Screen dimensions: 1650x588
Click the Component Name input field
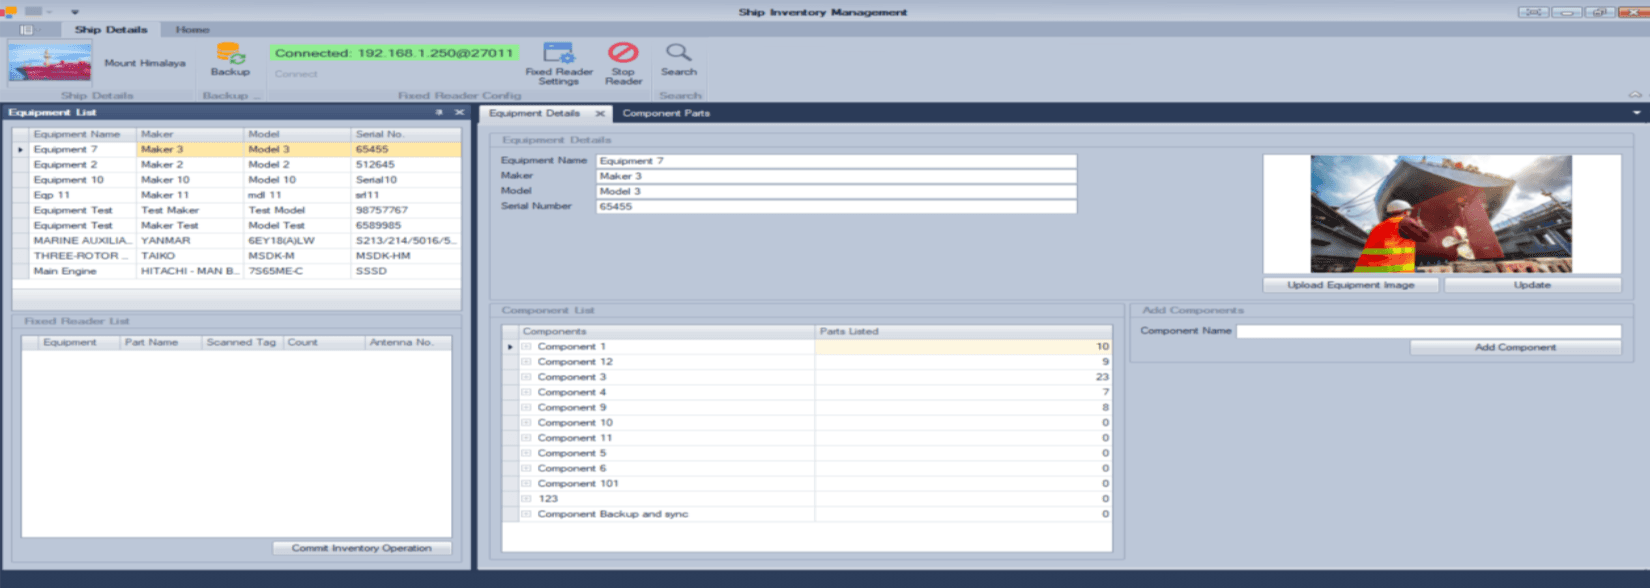click(1428, 331)
